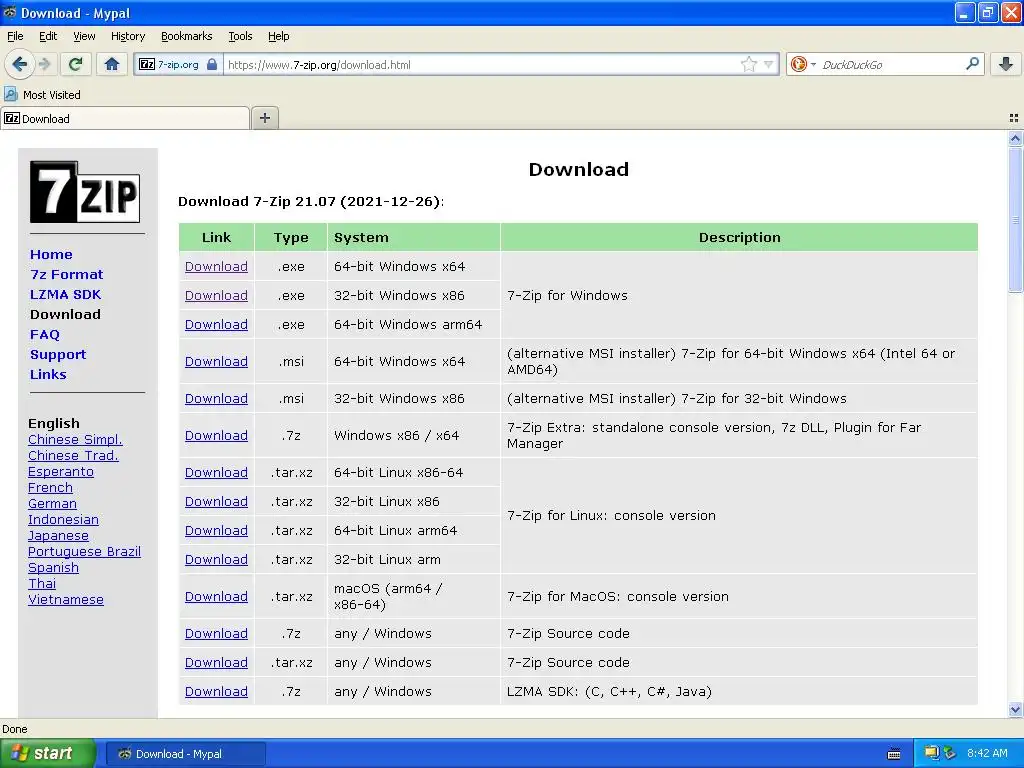This screenshot has width=1024, height=768.
Task: Switch language to Esperanto
Action: point(61,472)
